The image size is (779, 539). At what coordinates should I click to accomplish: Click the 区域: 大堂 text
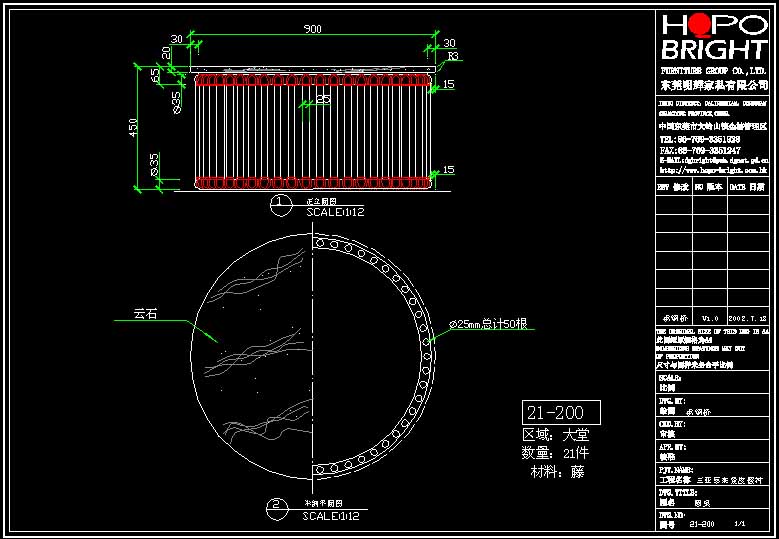click(x=556, y=435)
